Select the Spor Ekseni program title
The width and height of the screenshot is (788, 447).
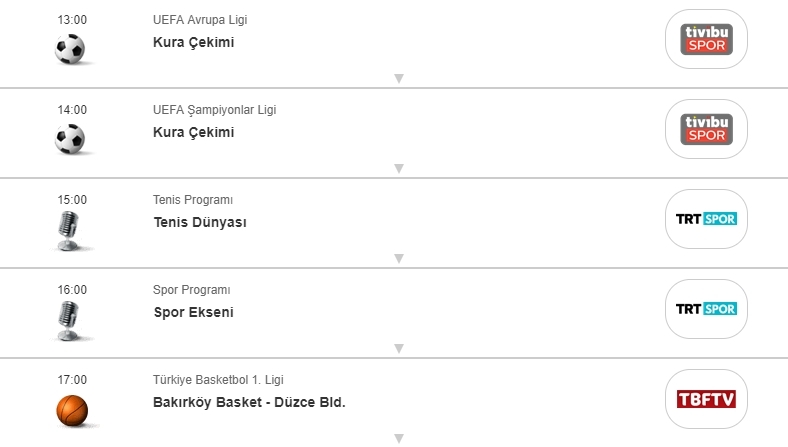click(x=194, y=312)
